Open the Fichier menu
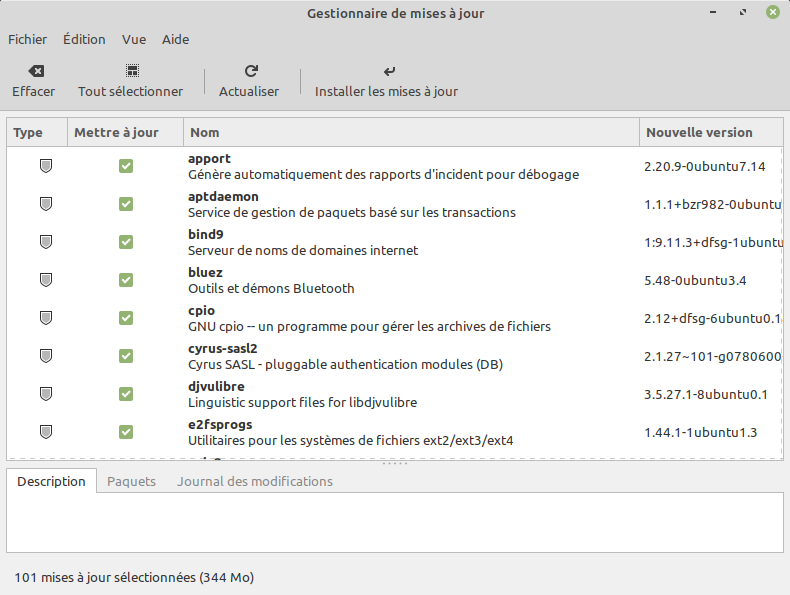 [27, 39]
